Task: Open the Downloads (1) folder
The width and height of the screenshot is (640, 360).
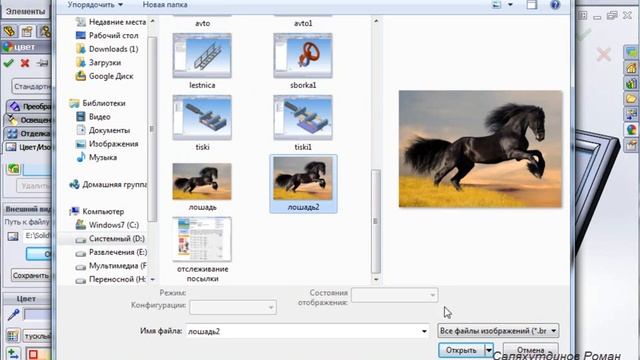Action: tap(107, 49)
